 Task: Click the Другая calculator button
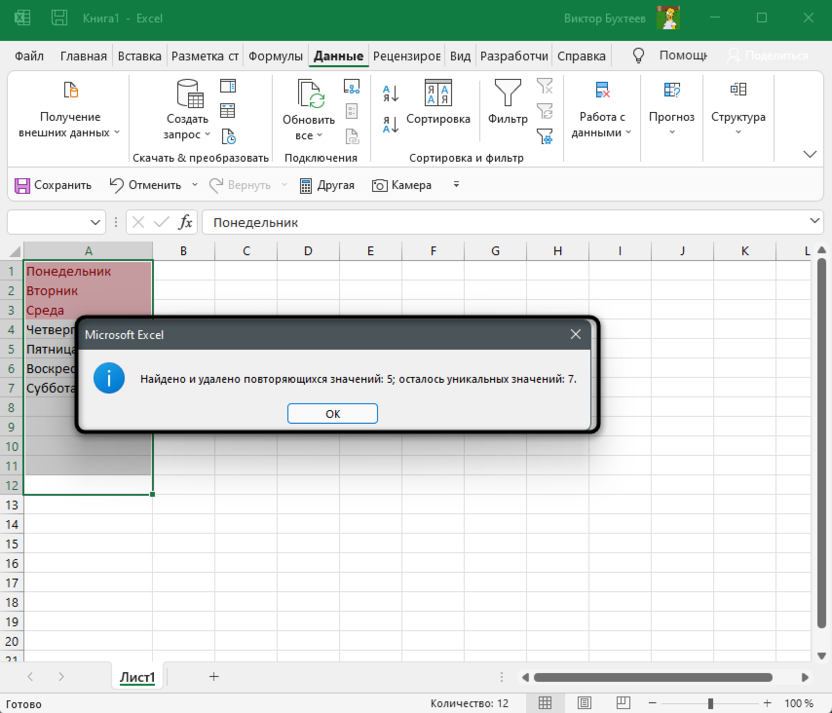tap(327, 185)
